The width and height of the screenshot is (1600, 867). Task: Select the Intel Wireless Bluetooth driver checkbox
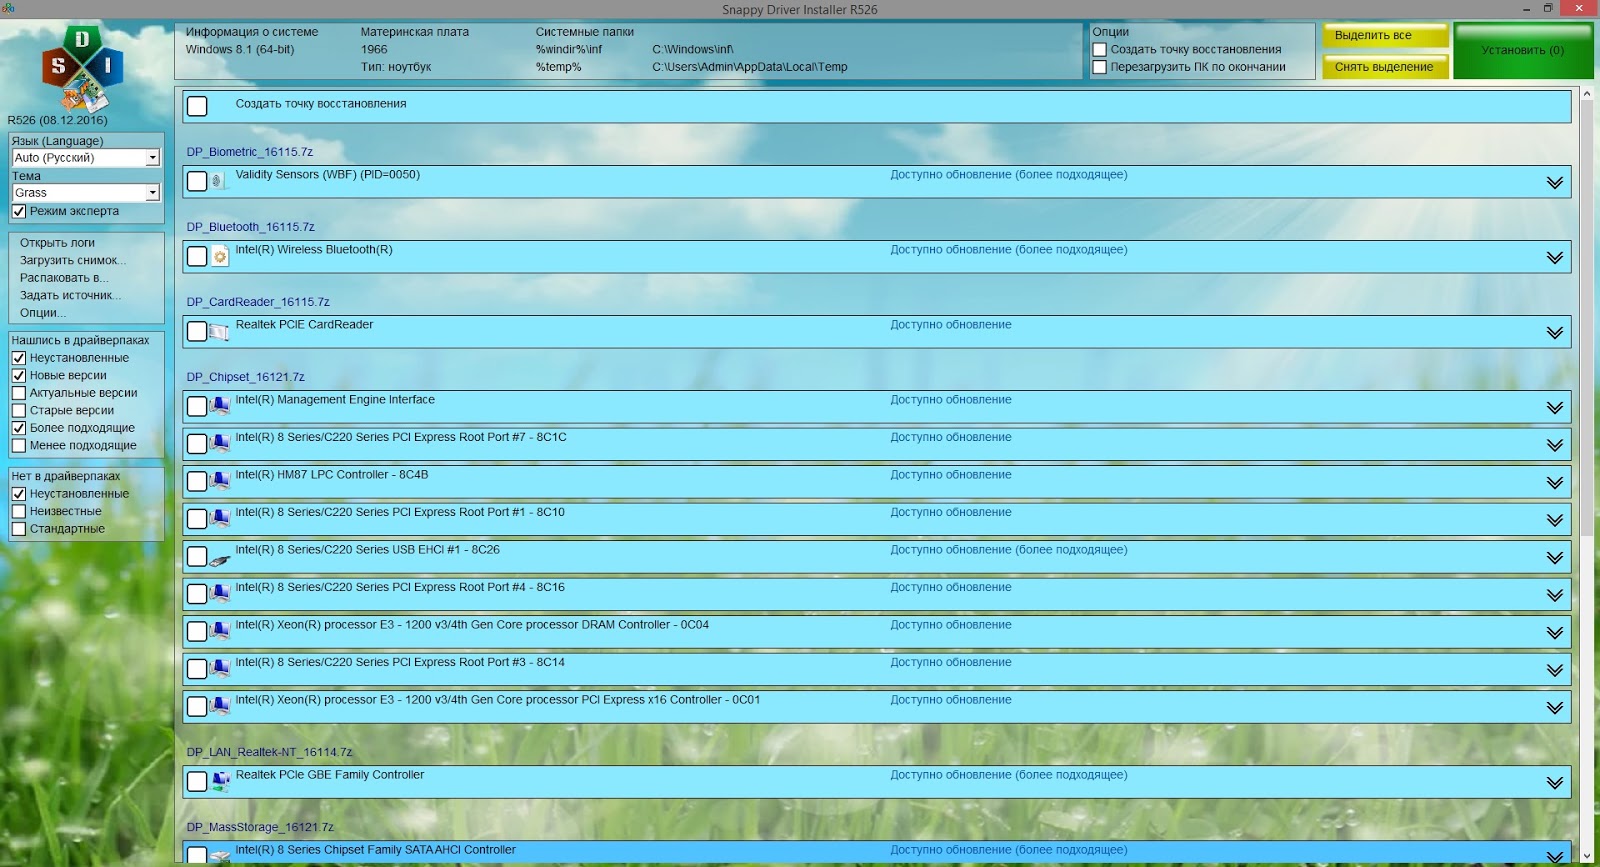(x=197, y=256)
